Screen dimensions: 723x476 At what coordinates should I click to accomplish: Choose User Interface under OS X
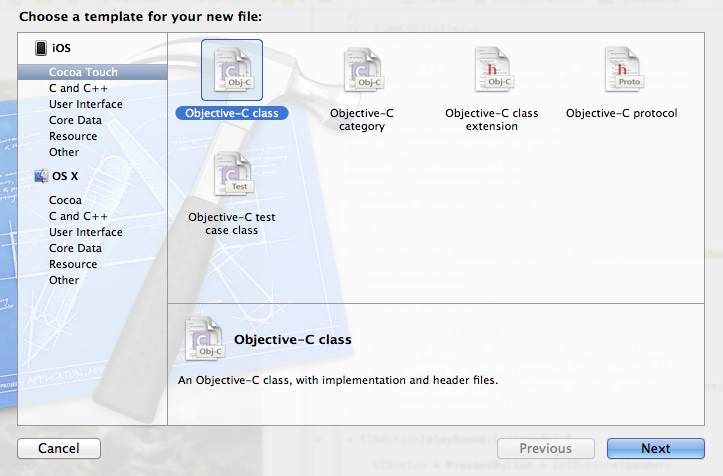pyautogui.click(x=86, y=232)
